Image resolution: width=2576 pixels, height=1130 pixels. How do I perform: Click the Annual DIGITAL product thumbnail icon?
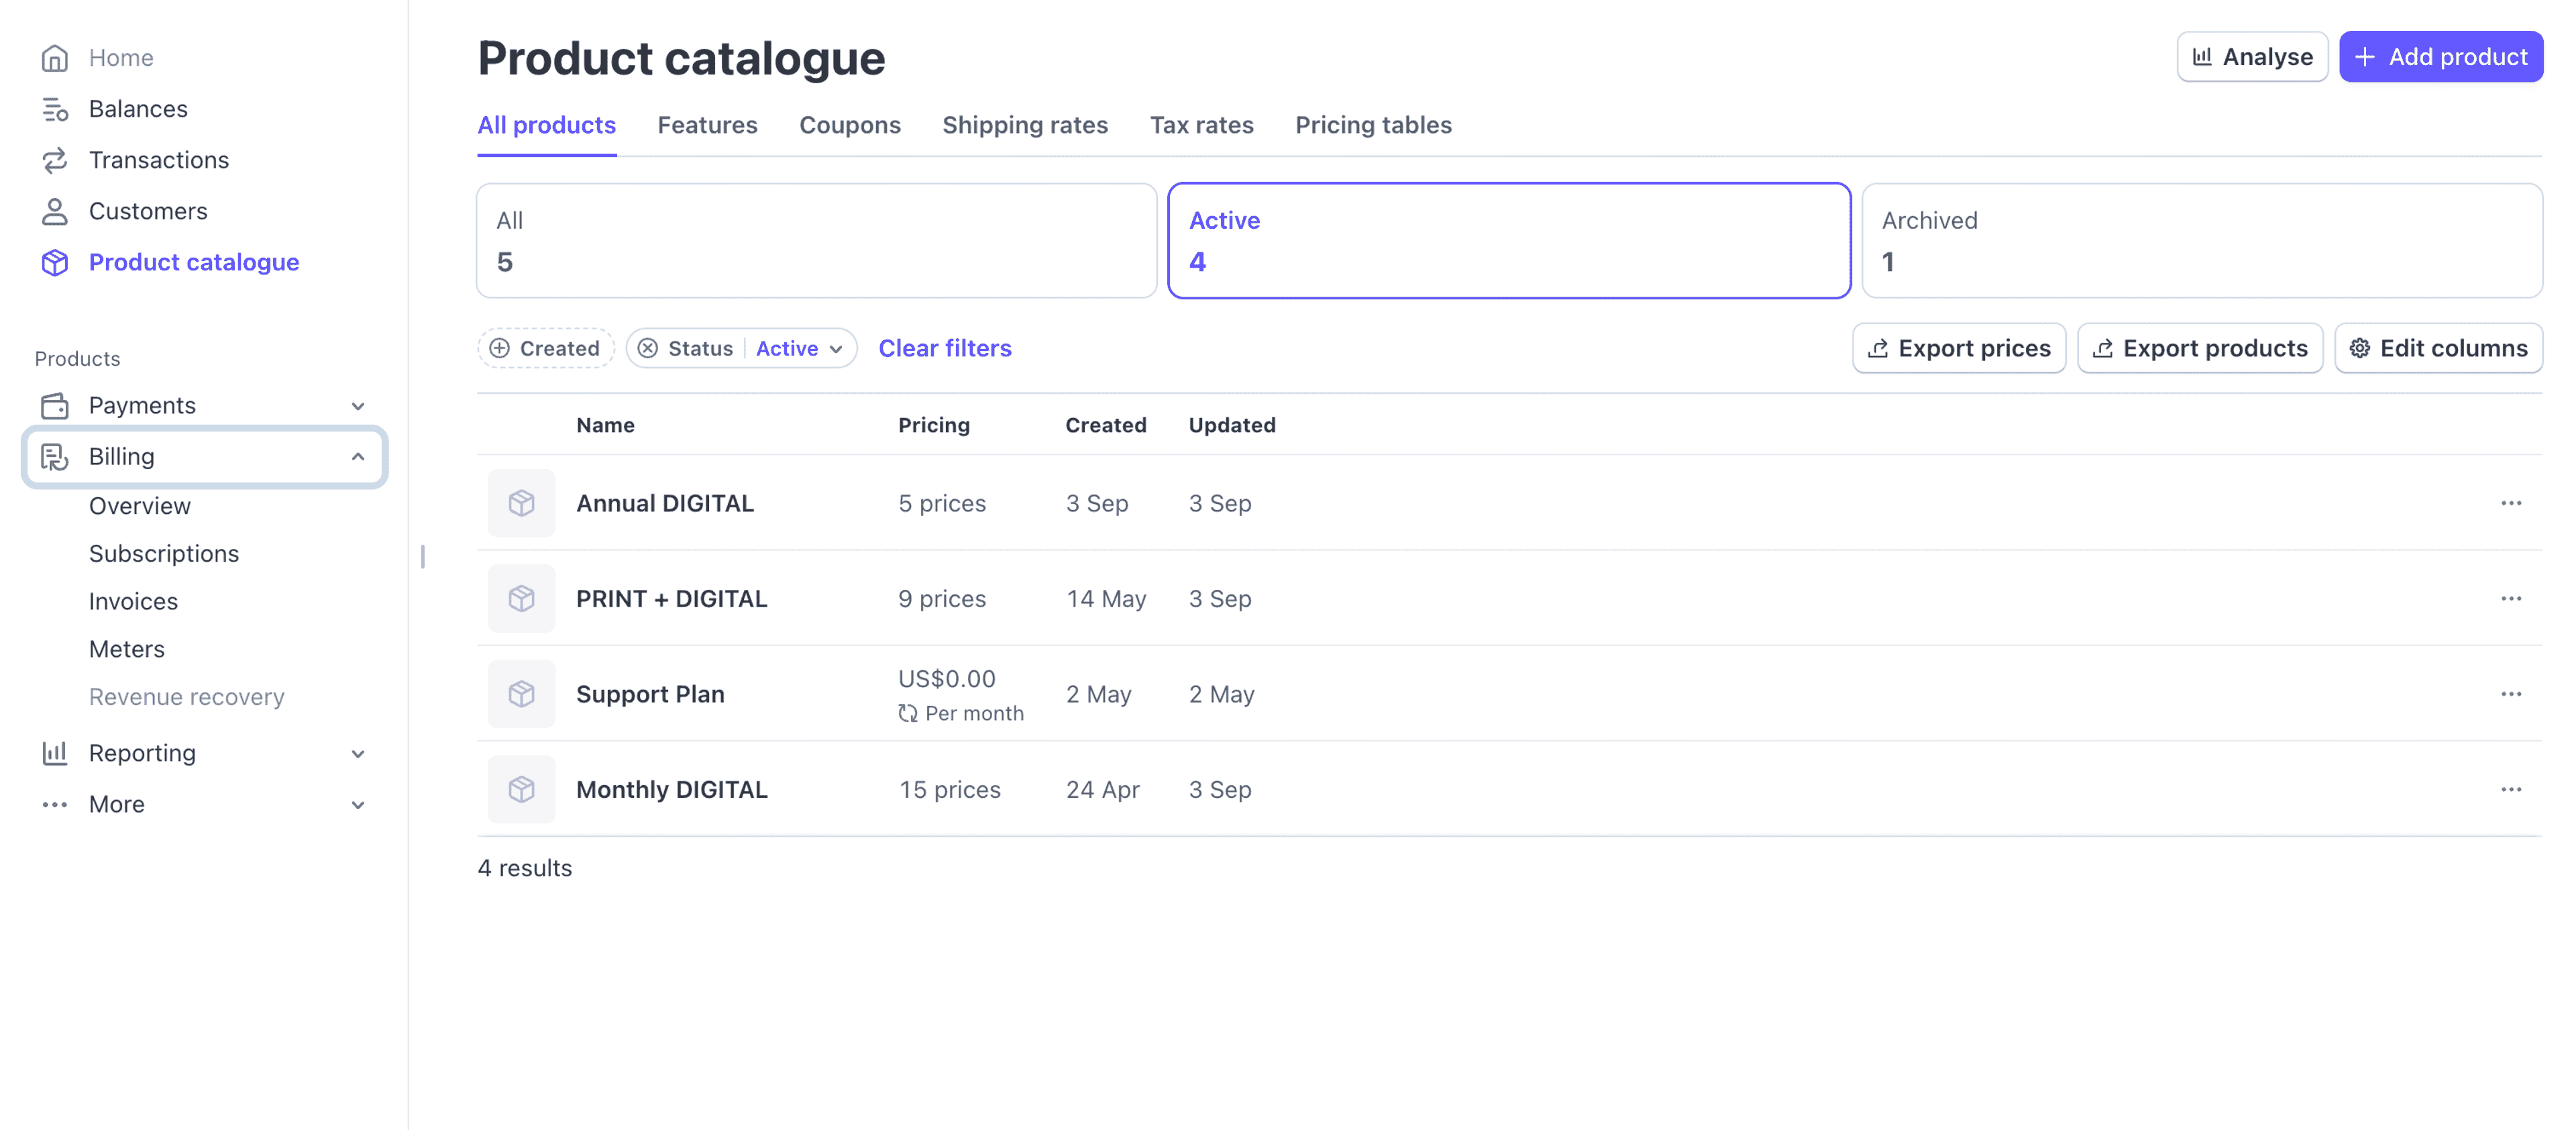coord(521,503)
